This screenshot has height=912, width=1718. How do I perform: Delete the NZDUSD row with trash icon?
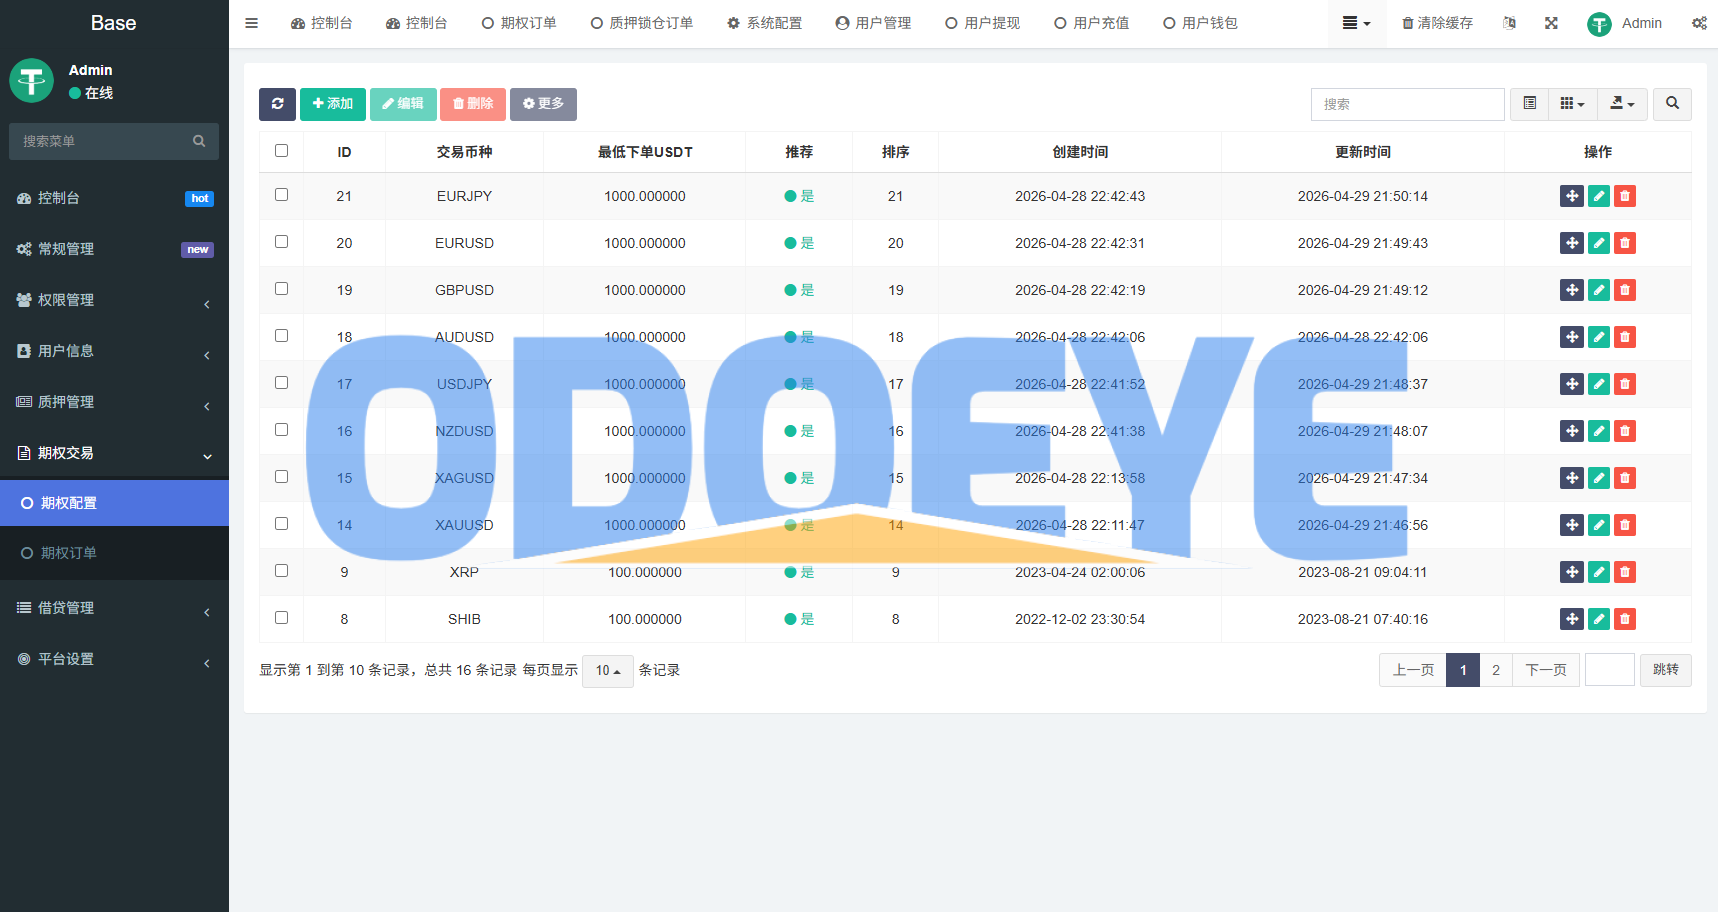pos(1625,431)
